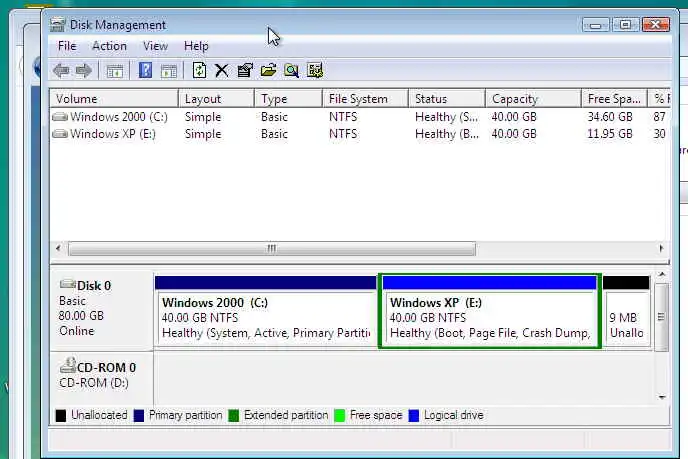Click the Healthy (S... status cell
Screen dimensions: 688x459
point(446,117)
